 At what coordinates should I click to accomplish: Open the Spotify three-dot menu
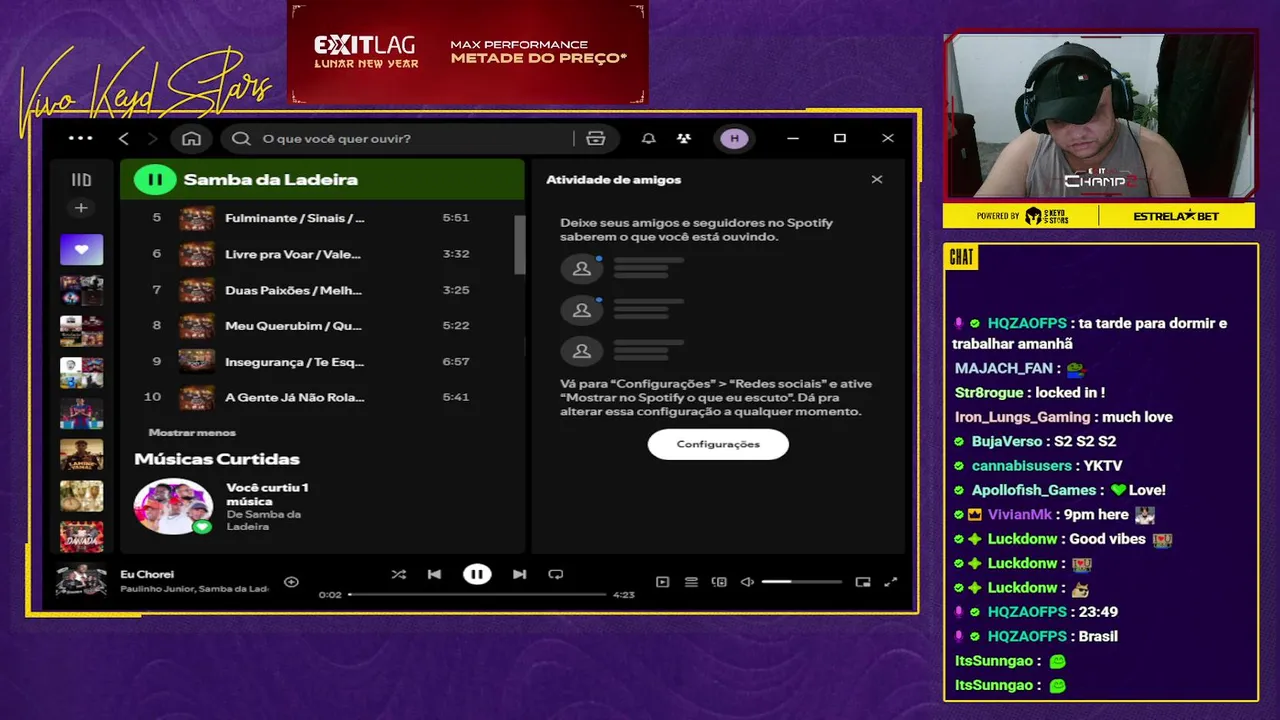coord(80,139)
